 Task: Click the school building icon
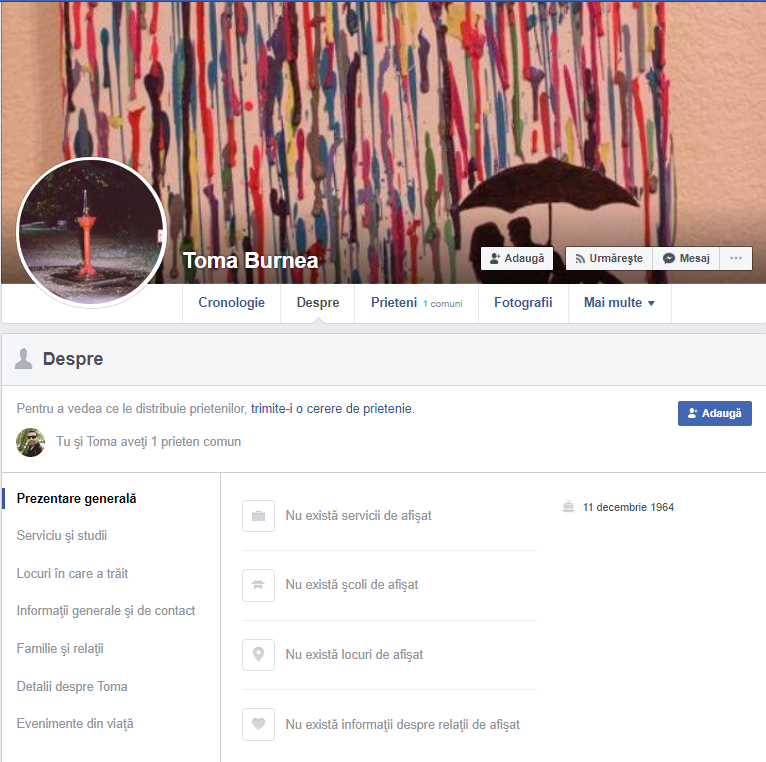click(258, 585)
